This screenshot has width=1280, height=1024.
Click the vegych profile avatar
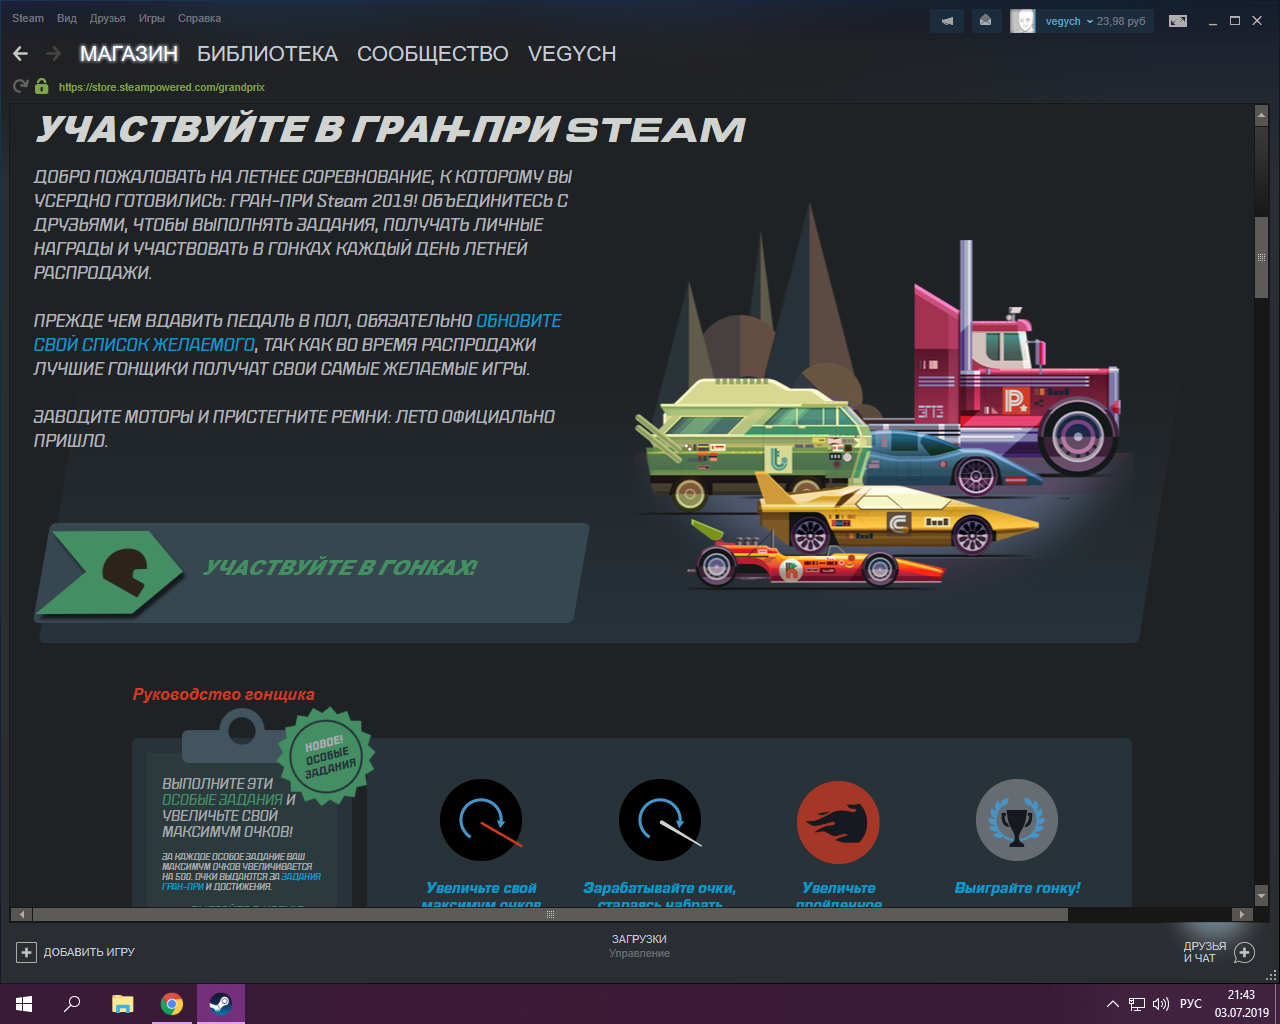1023,21
